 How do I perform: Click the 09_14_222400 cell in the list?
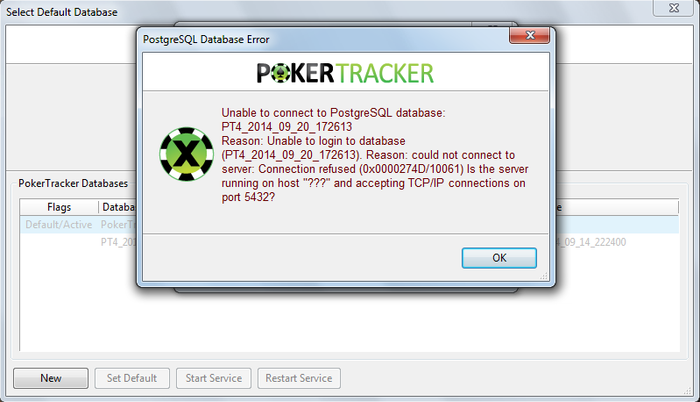pos(591,242)
